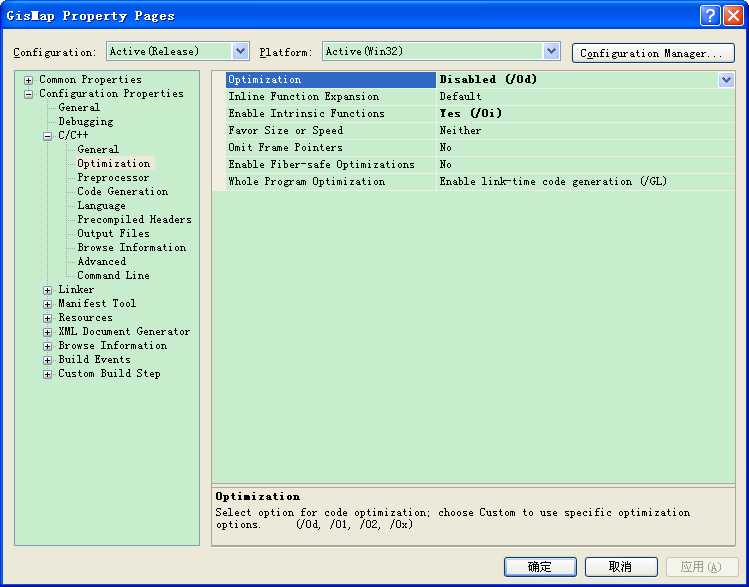Select the Build Events label
Screen dimensions: 749x587
click(x=94, y=359)
